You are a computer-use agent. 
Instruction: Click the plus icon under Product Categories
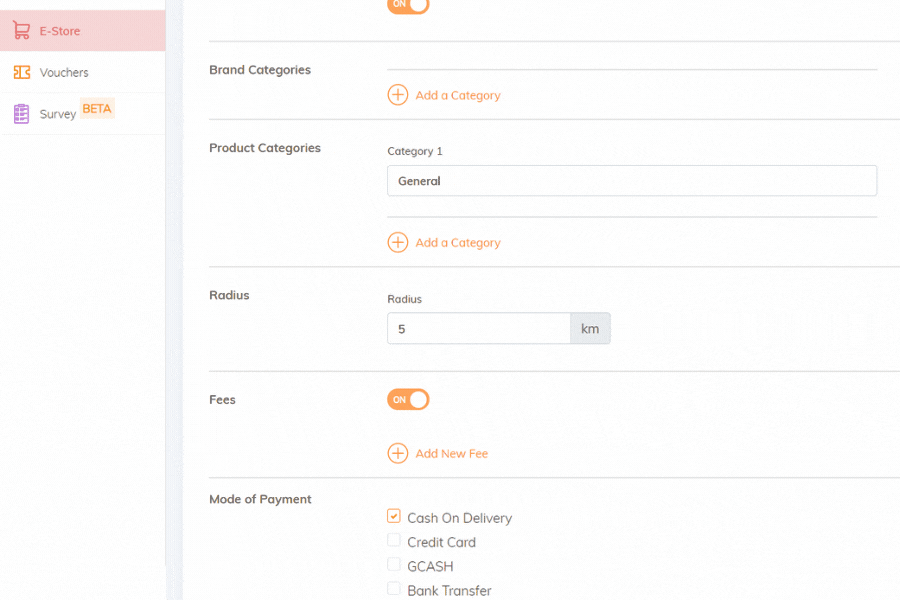coord(398,242)
